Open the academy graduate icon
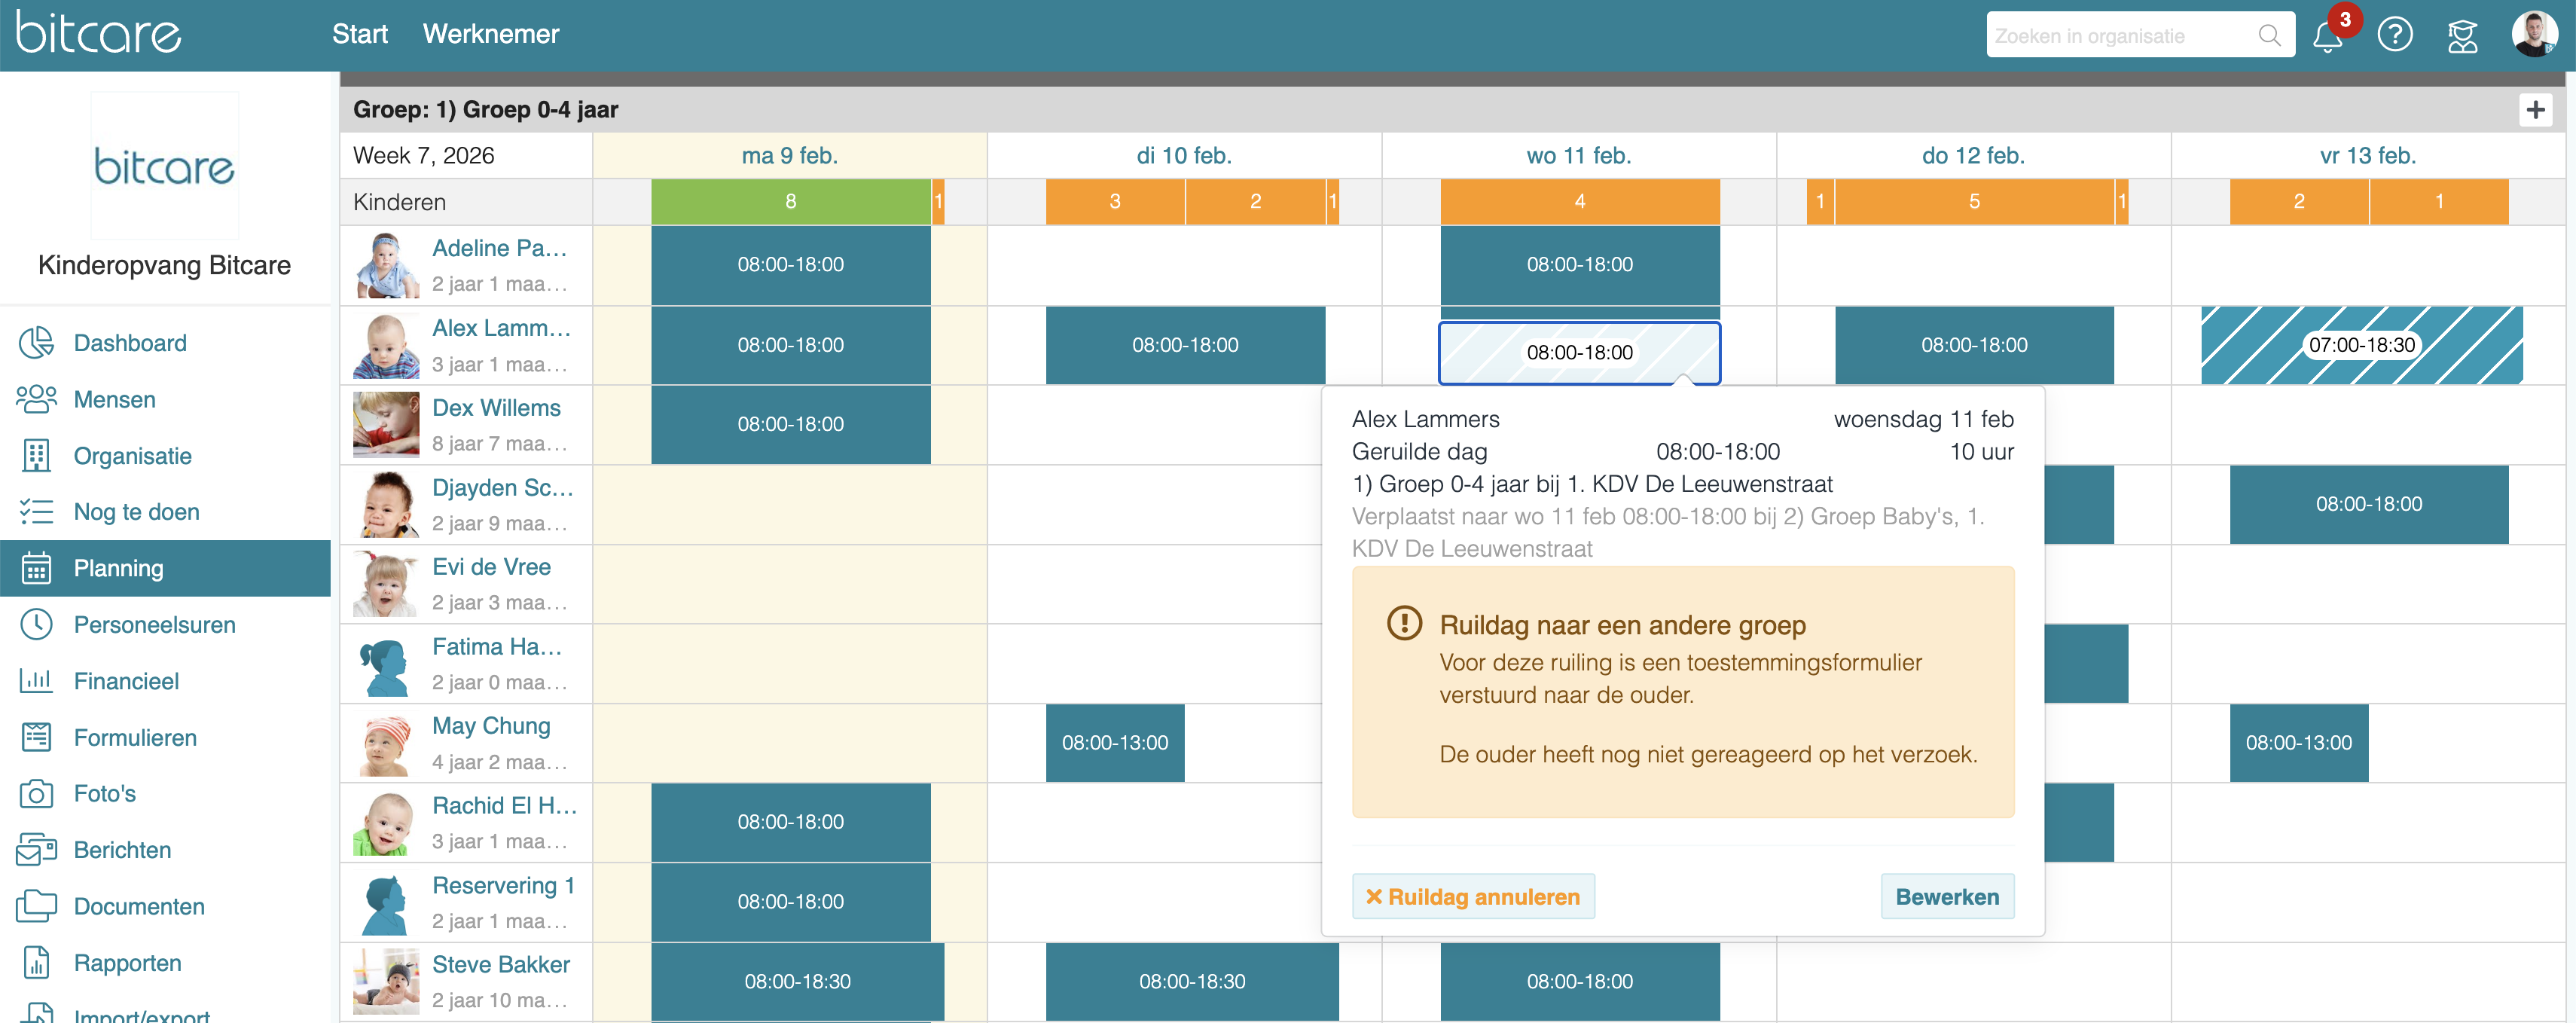The width and height of the screenshot is (2576, 1023). 2462,36
